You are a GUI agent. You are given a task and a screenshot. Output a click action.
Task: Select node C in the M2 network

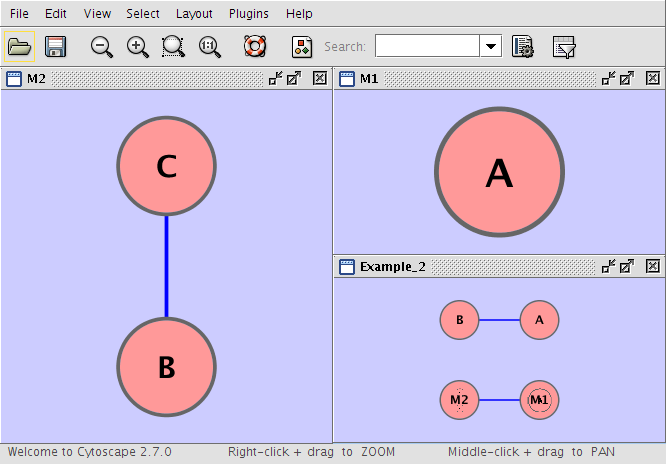pos(167,167)
